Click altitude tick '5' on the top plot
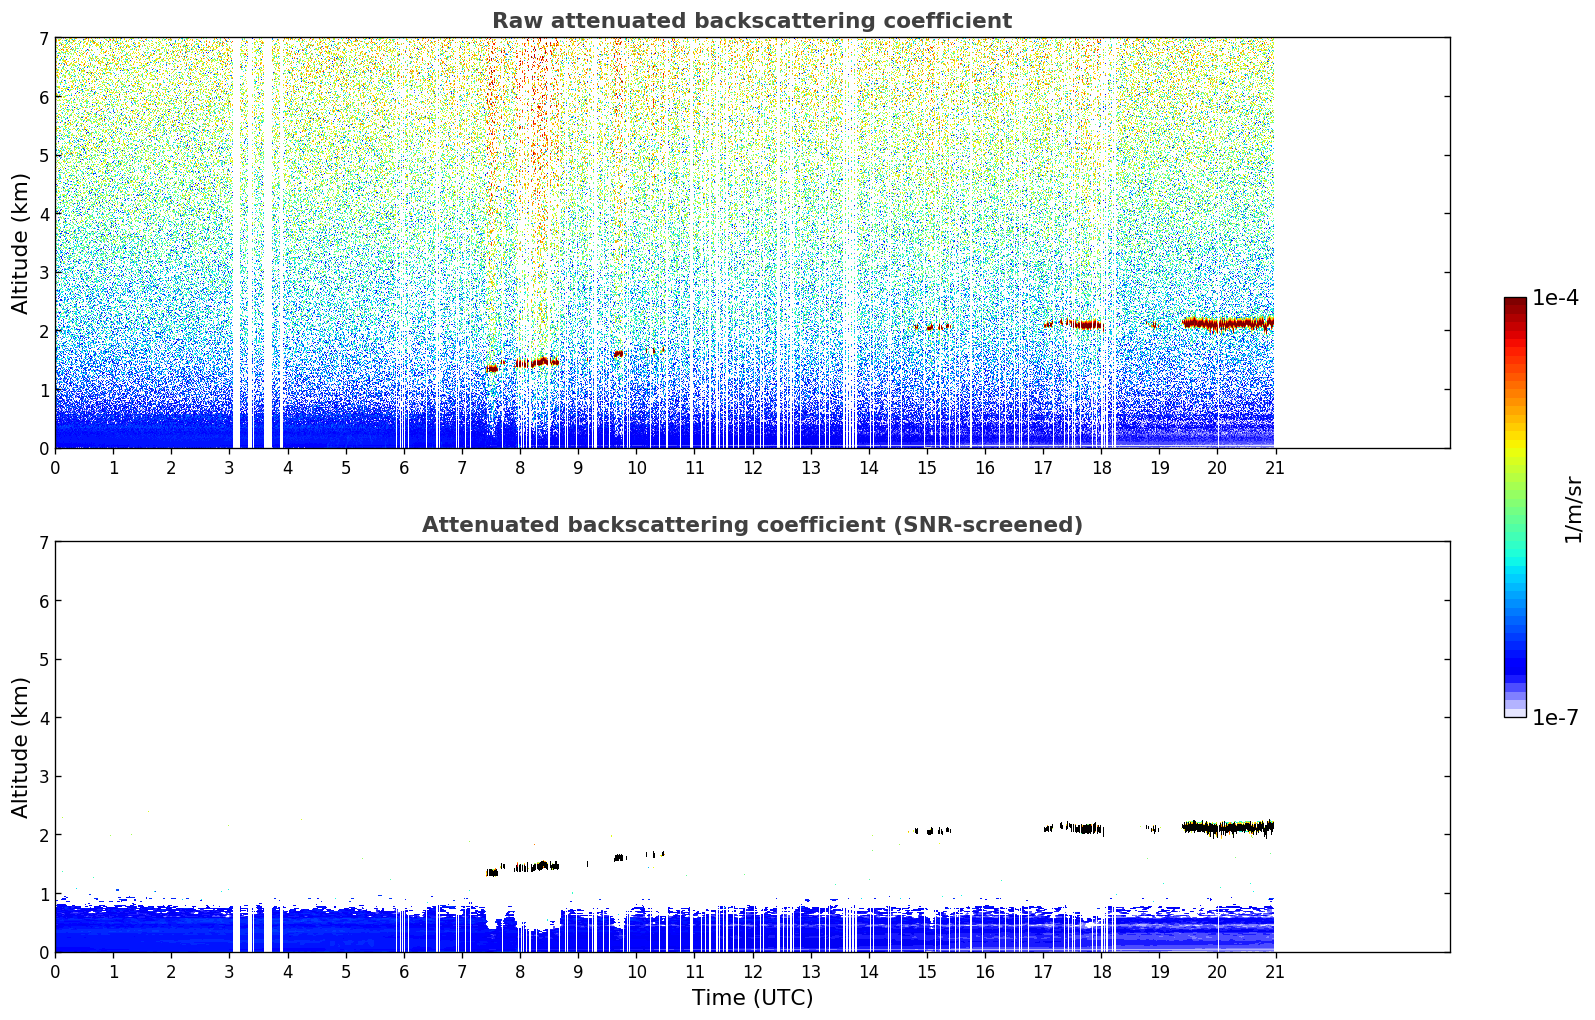1595x1020 pixels. [x=43, y=156]
